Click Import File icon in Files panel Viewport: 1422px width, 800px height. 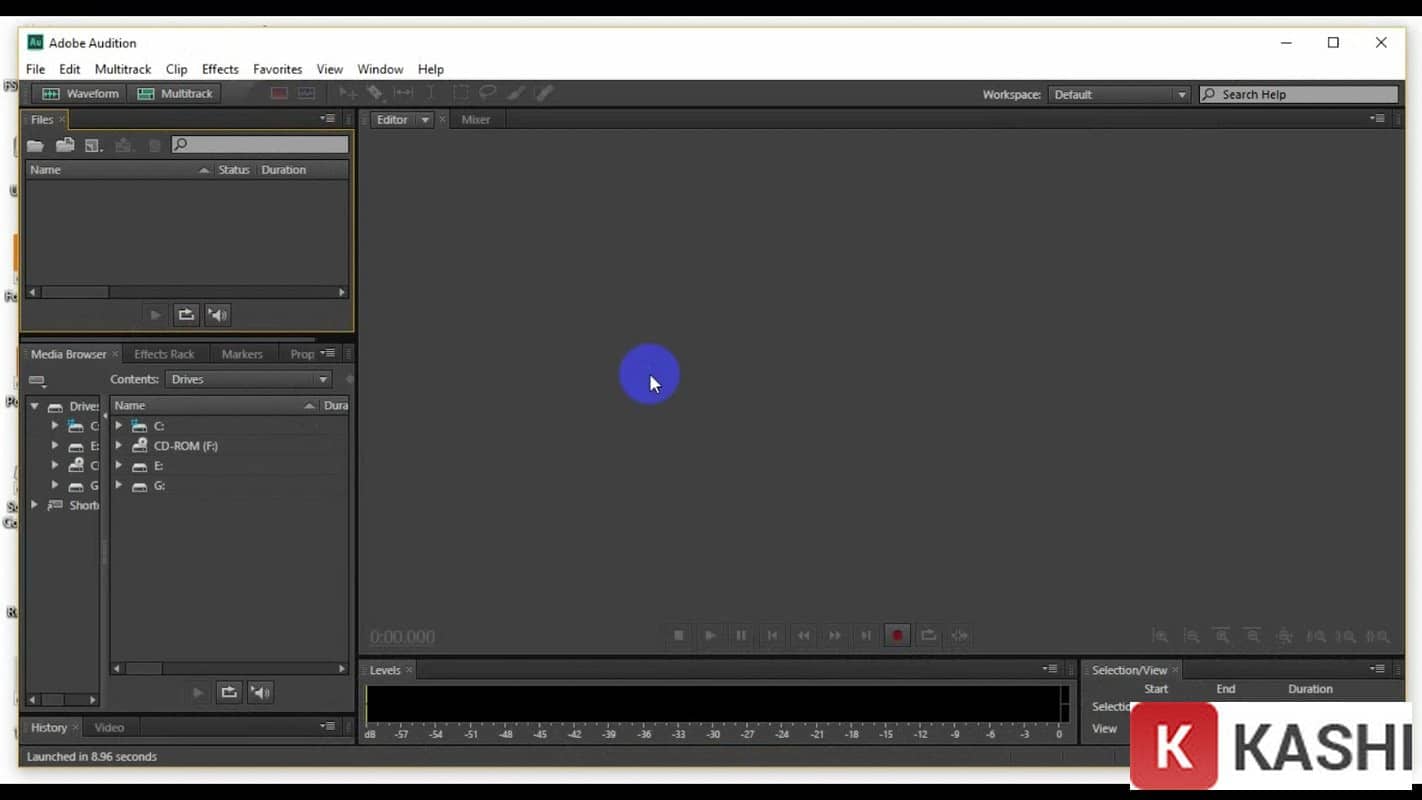(x=65, y=145)
